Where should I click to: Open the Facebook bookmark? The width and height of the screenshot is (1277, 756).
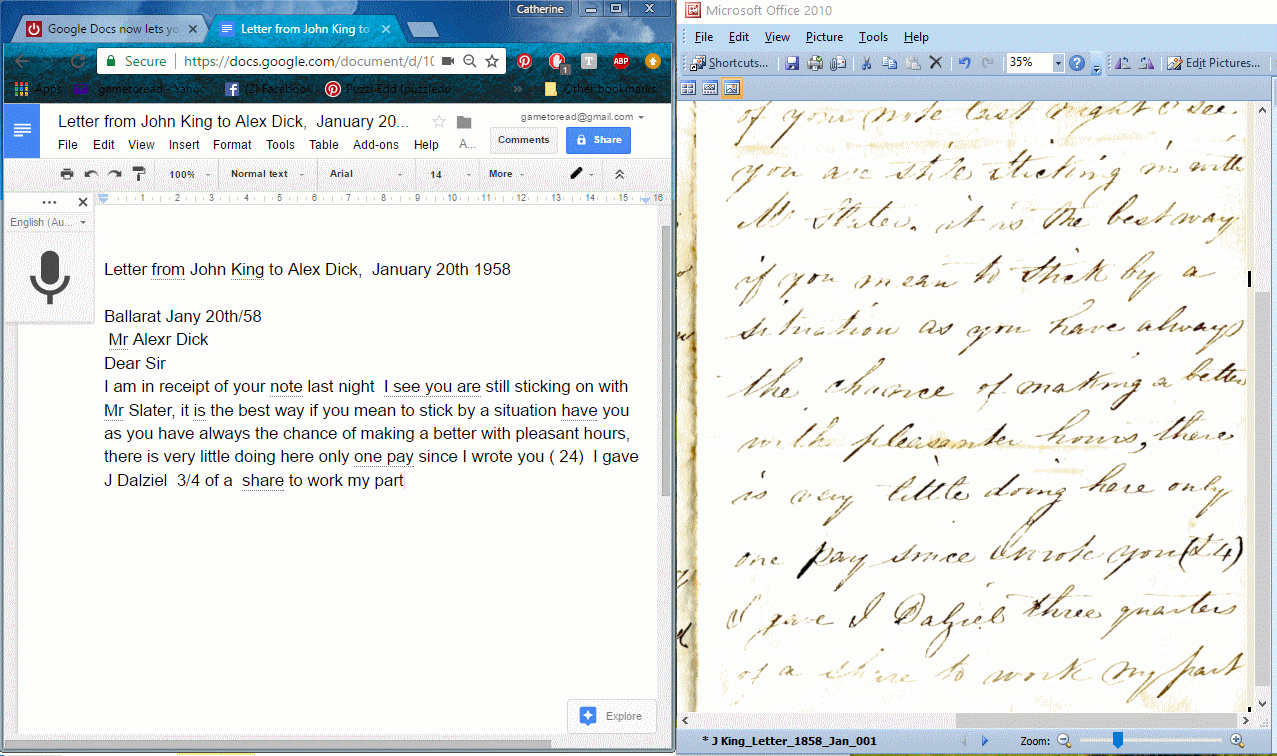coord(267,89)
